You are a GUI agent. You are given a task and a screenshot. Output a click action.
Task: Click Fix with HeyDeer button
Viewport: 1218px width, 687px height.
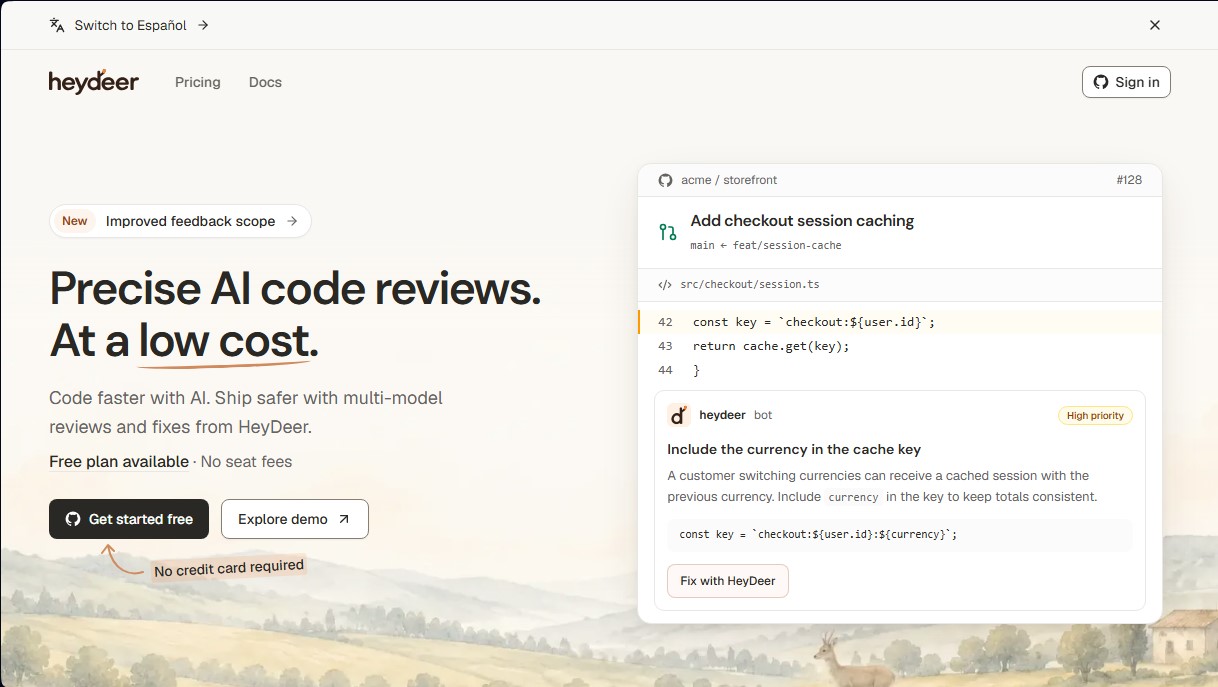click(x=728, y=581)
